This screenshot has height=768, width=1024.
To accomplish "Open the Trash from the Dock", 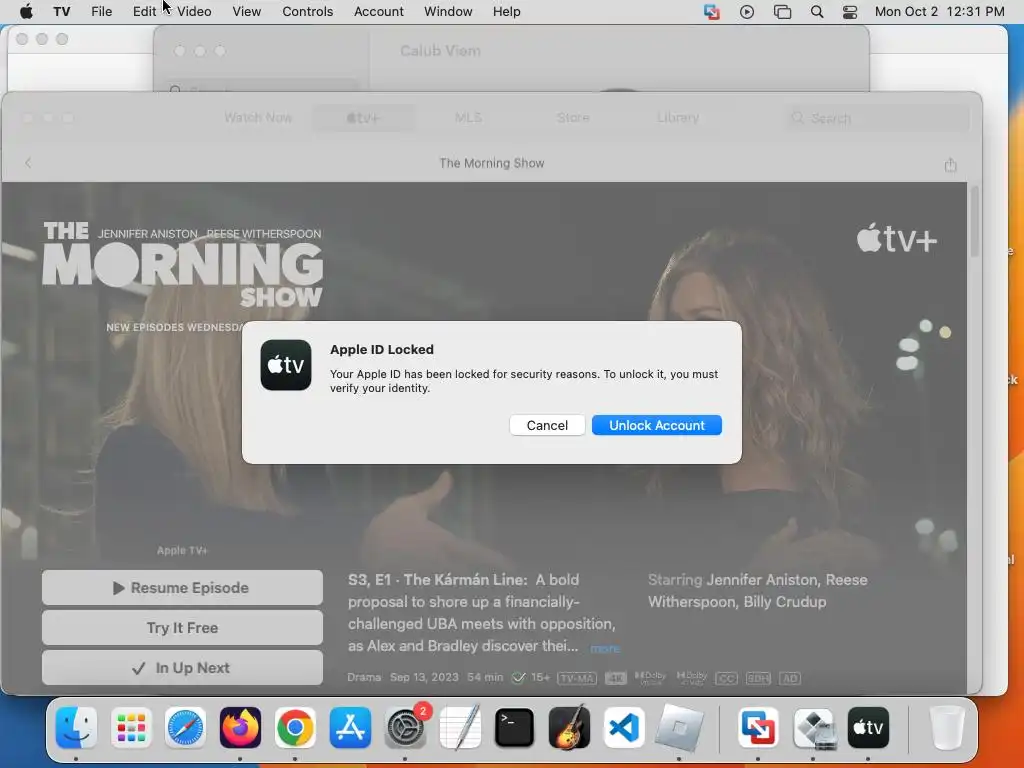I will click(947, 728).
